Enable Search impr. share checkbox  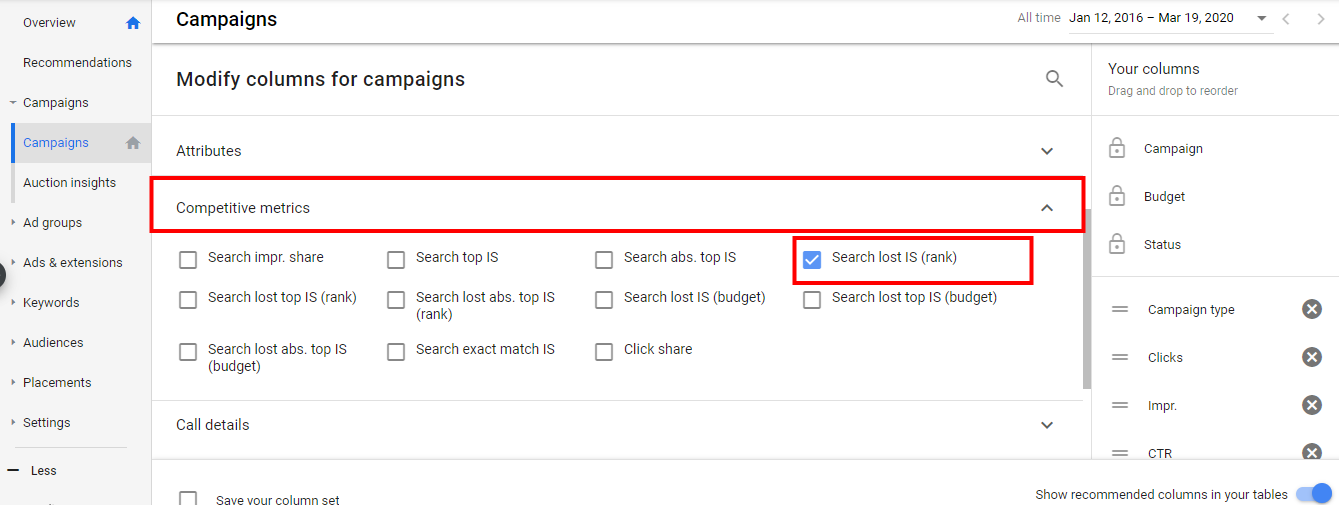[188, 260]
